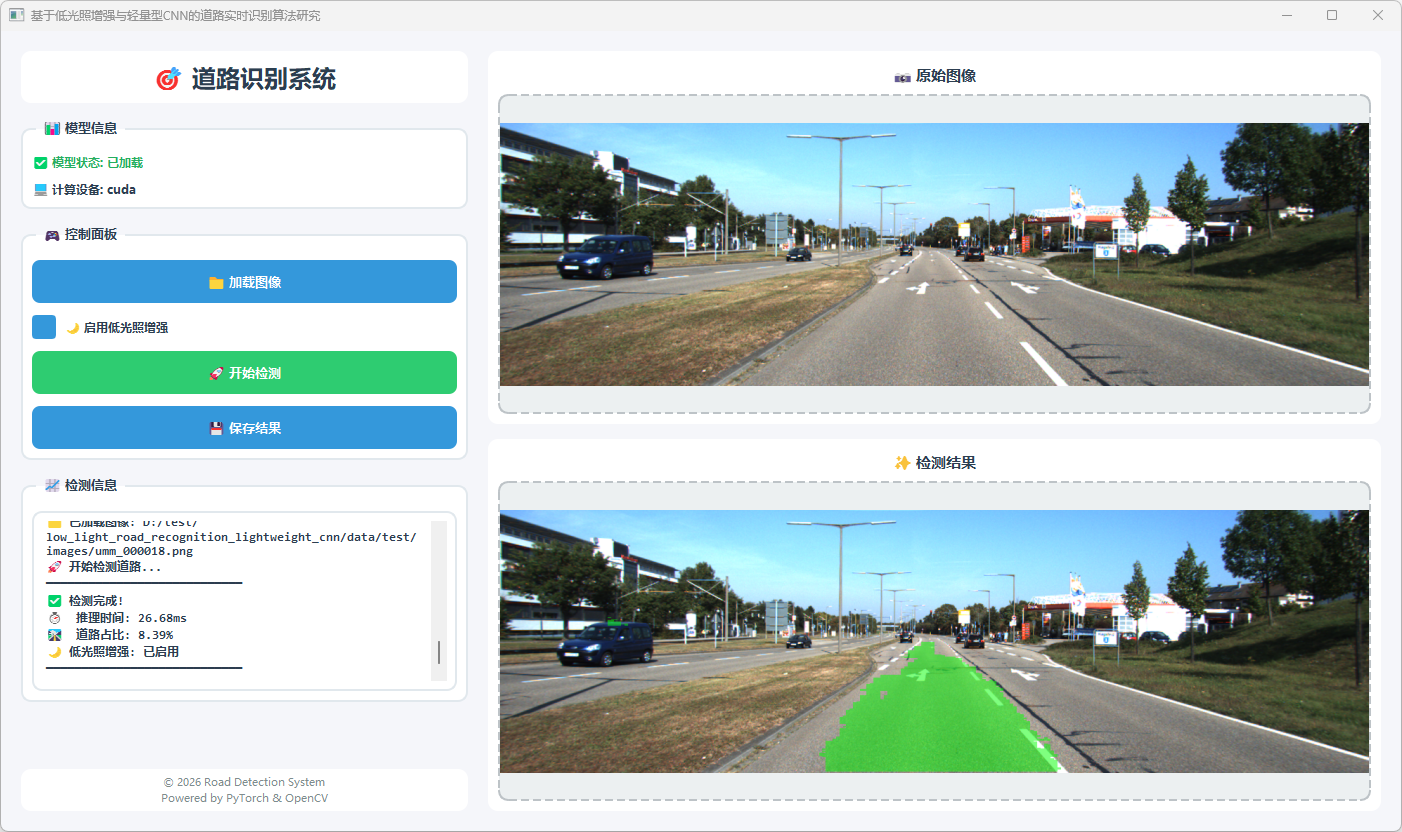The height and width of the screenshot is (832, 1402).
Task: Click the Powered by PyTorch & OpenCV footer text
Action: pyautogui.click(x=244, y=798)
